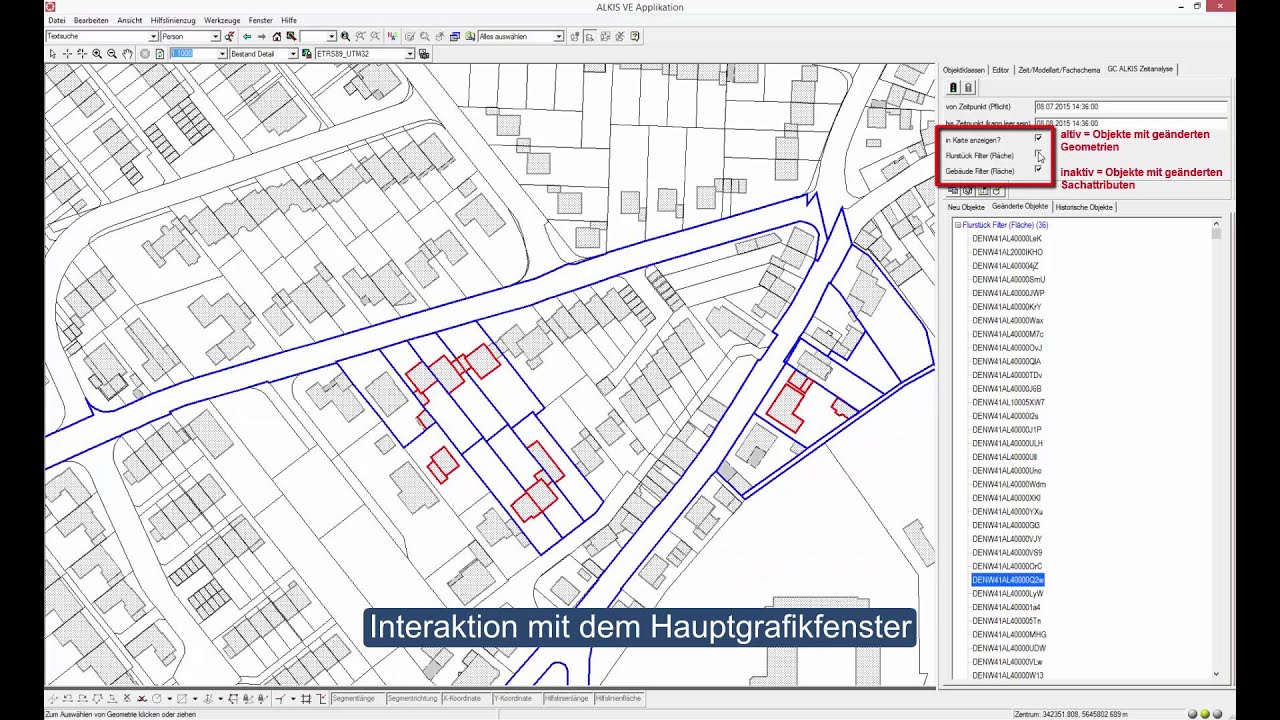This screenshot has height=720, width=1280.
Task: Open the Datei menu
Action: (57, 20)
